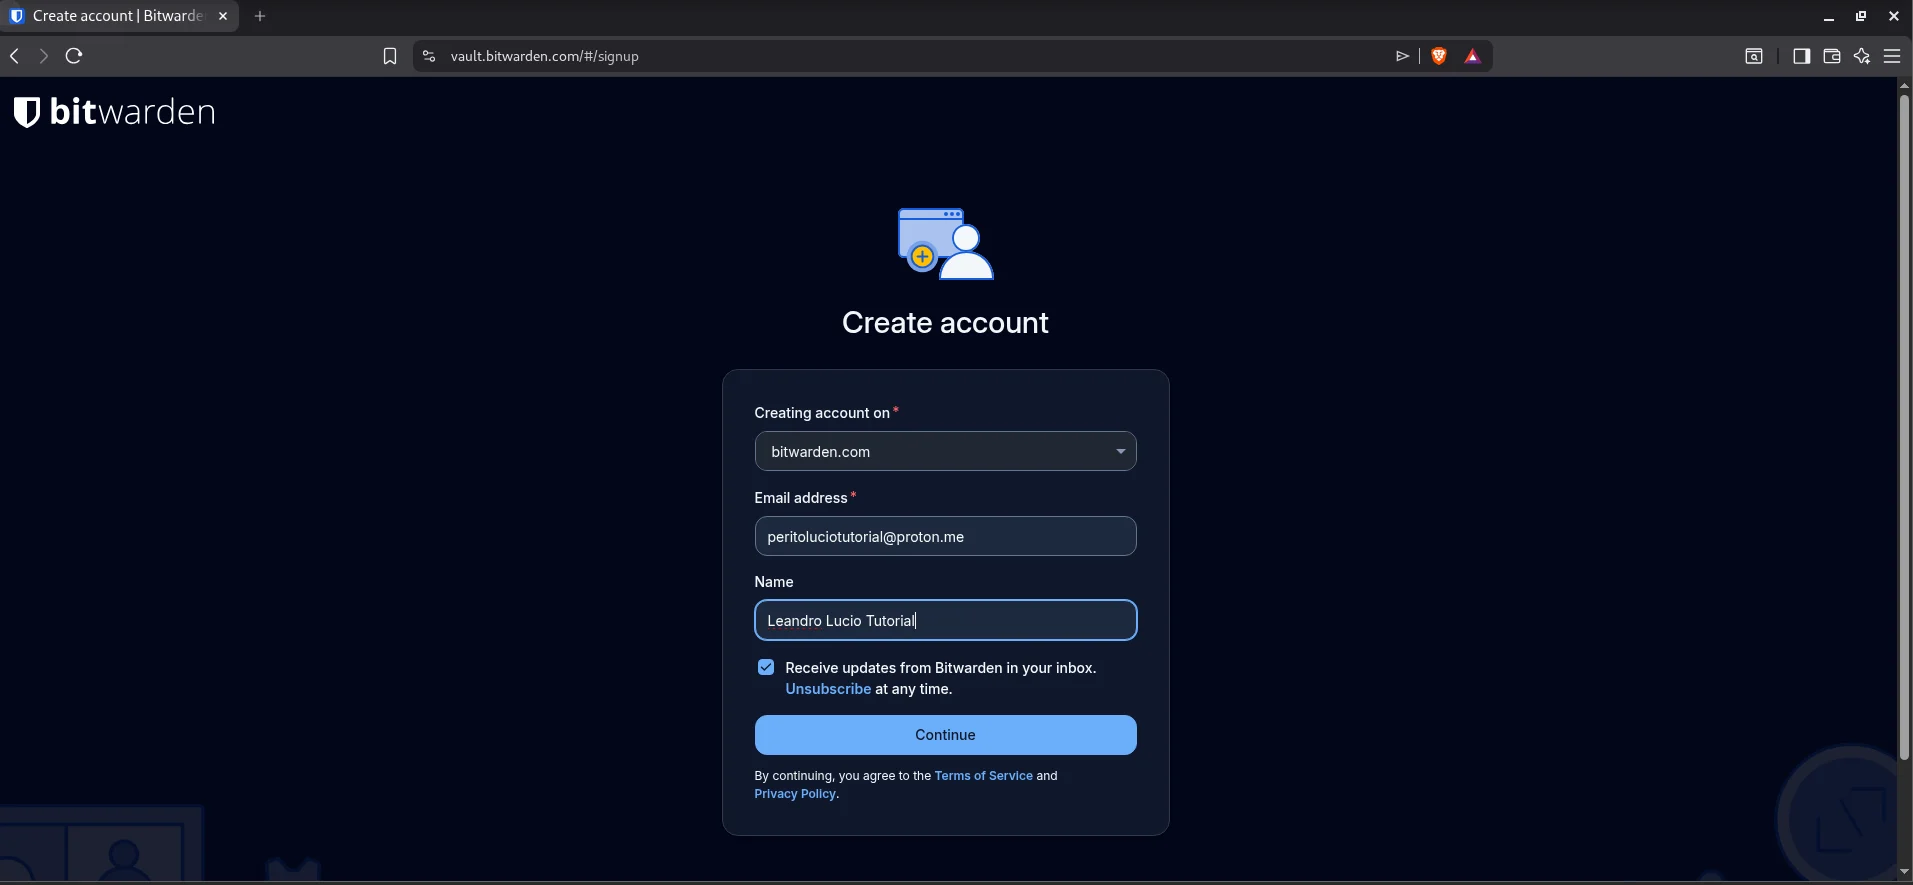Open Brave Wallet icon
Screen dimensions: 1913x885
(1832, 56)
